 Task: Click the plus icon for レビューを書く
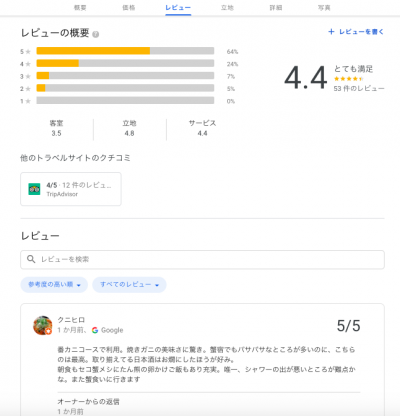click(331, 32)
